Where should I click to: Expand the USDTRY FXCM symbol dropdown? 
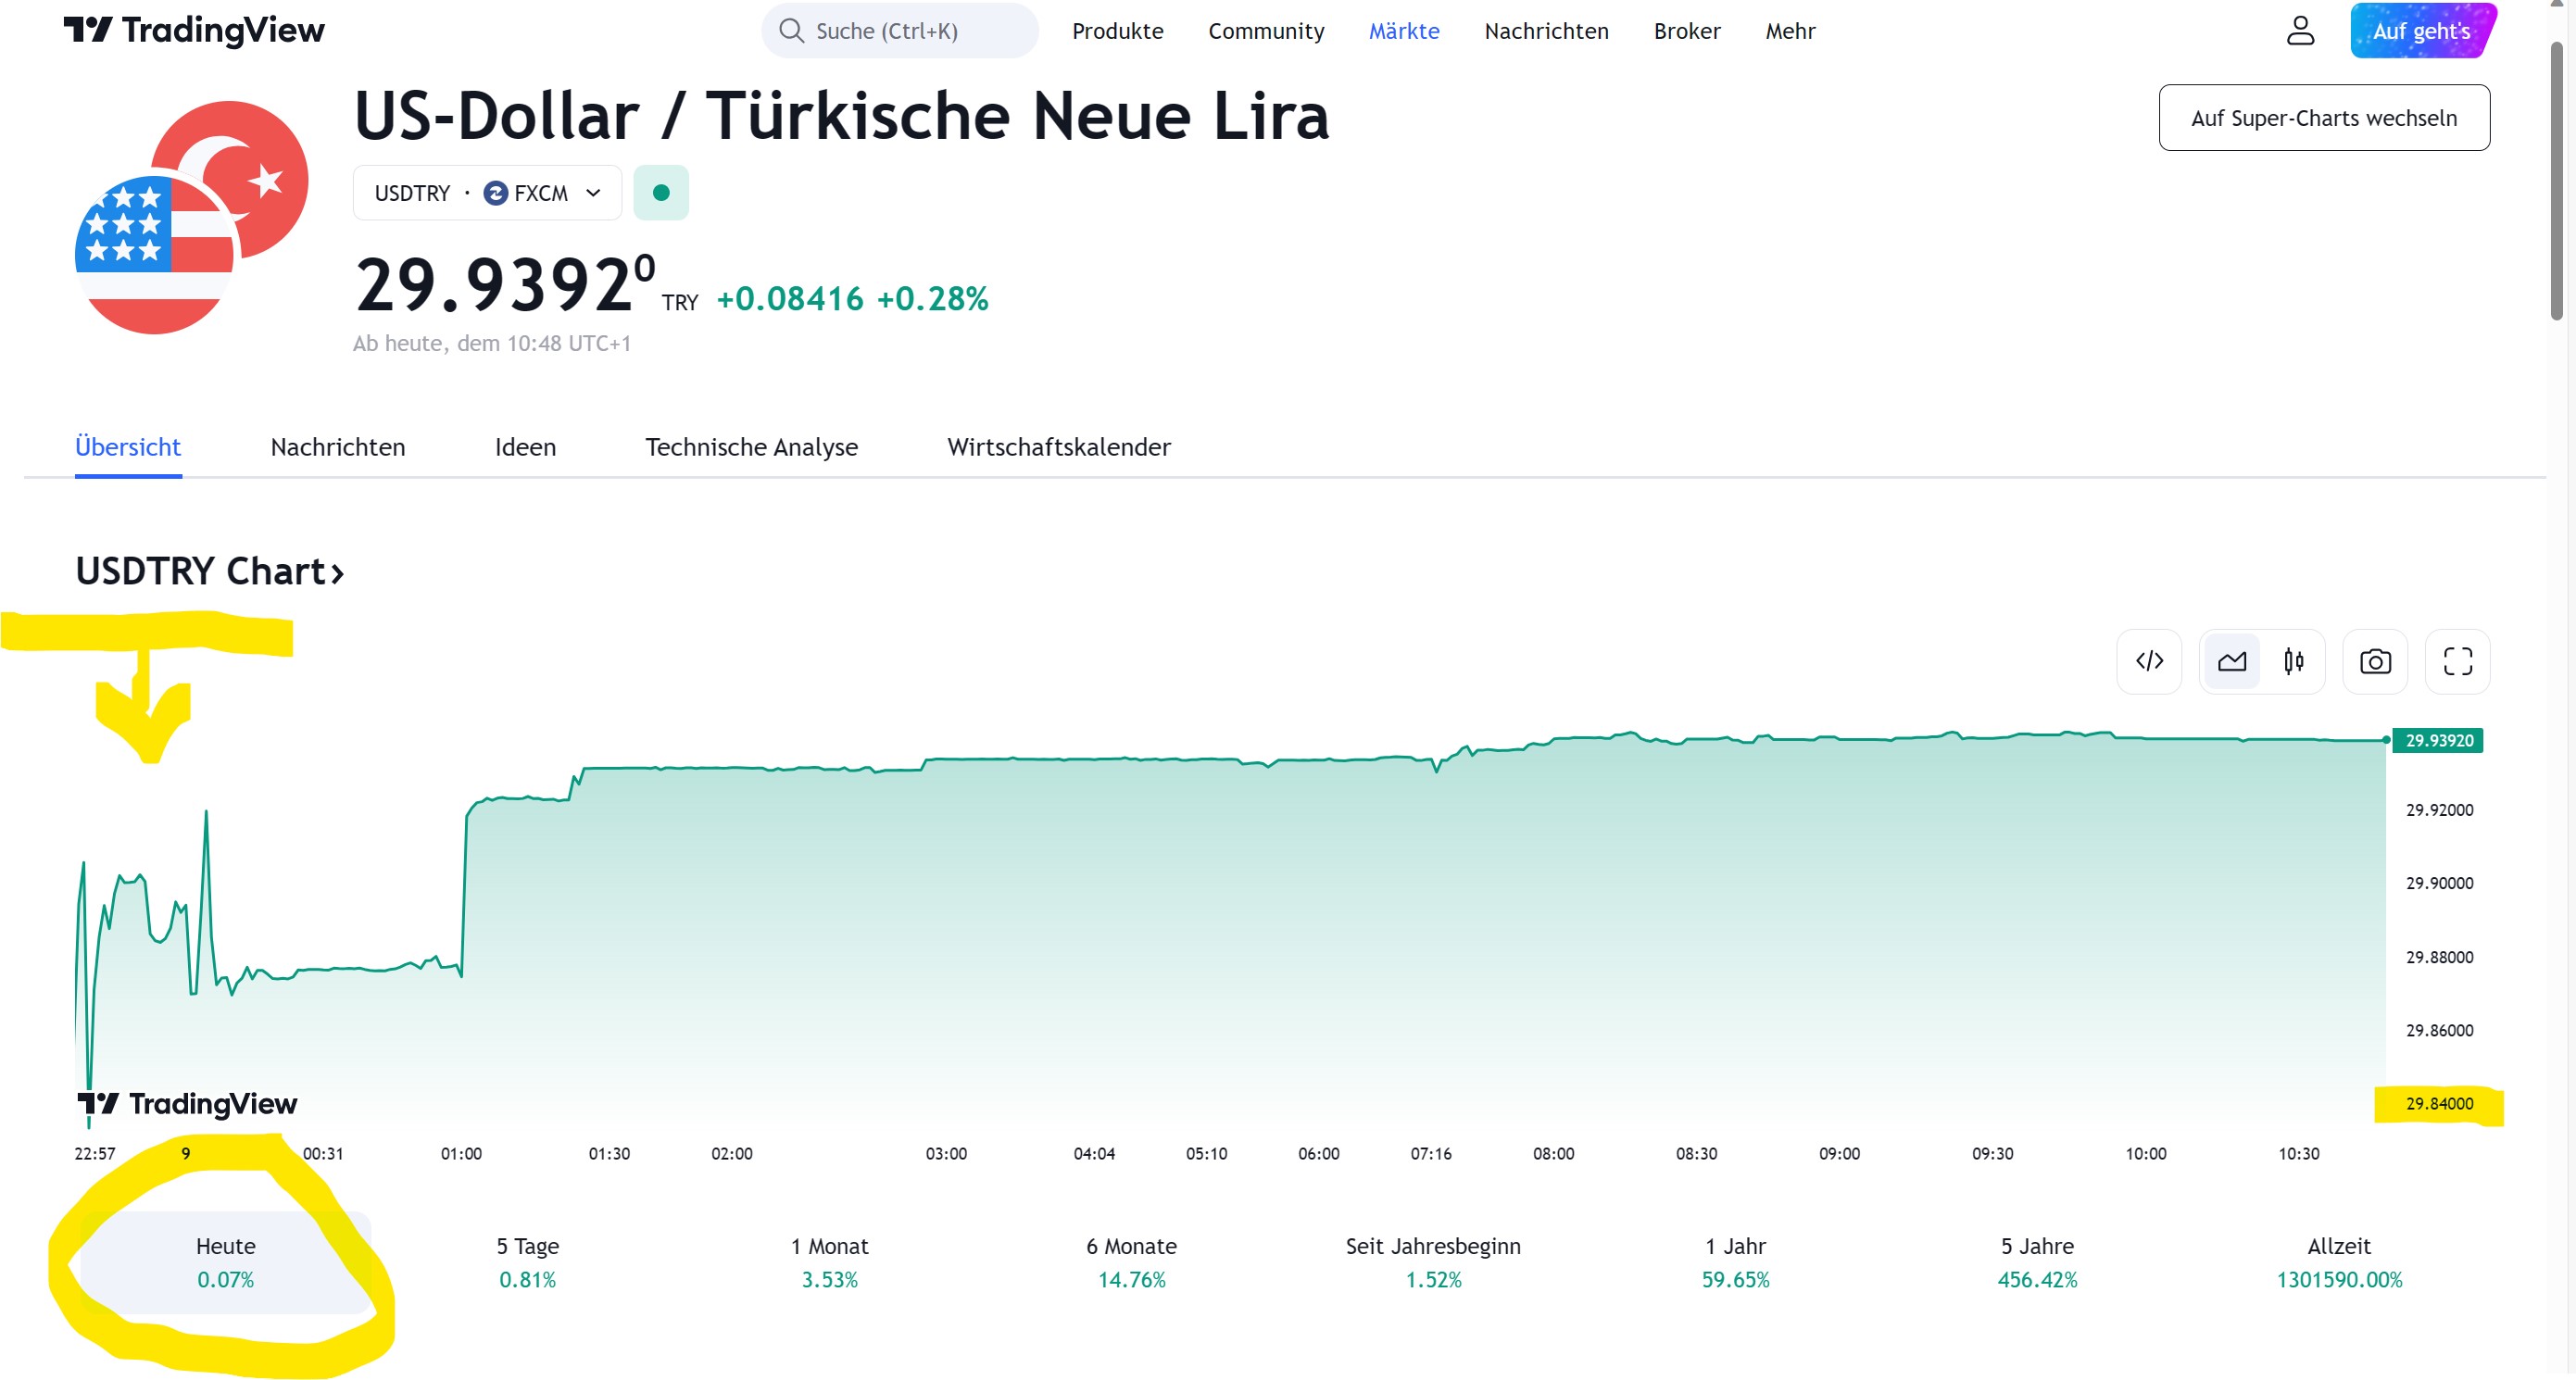[487, 192]
